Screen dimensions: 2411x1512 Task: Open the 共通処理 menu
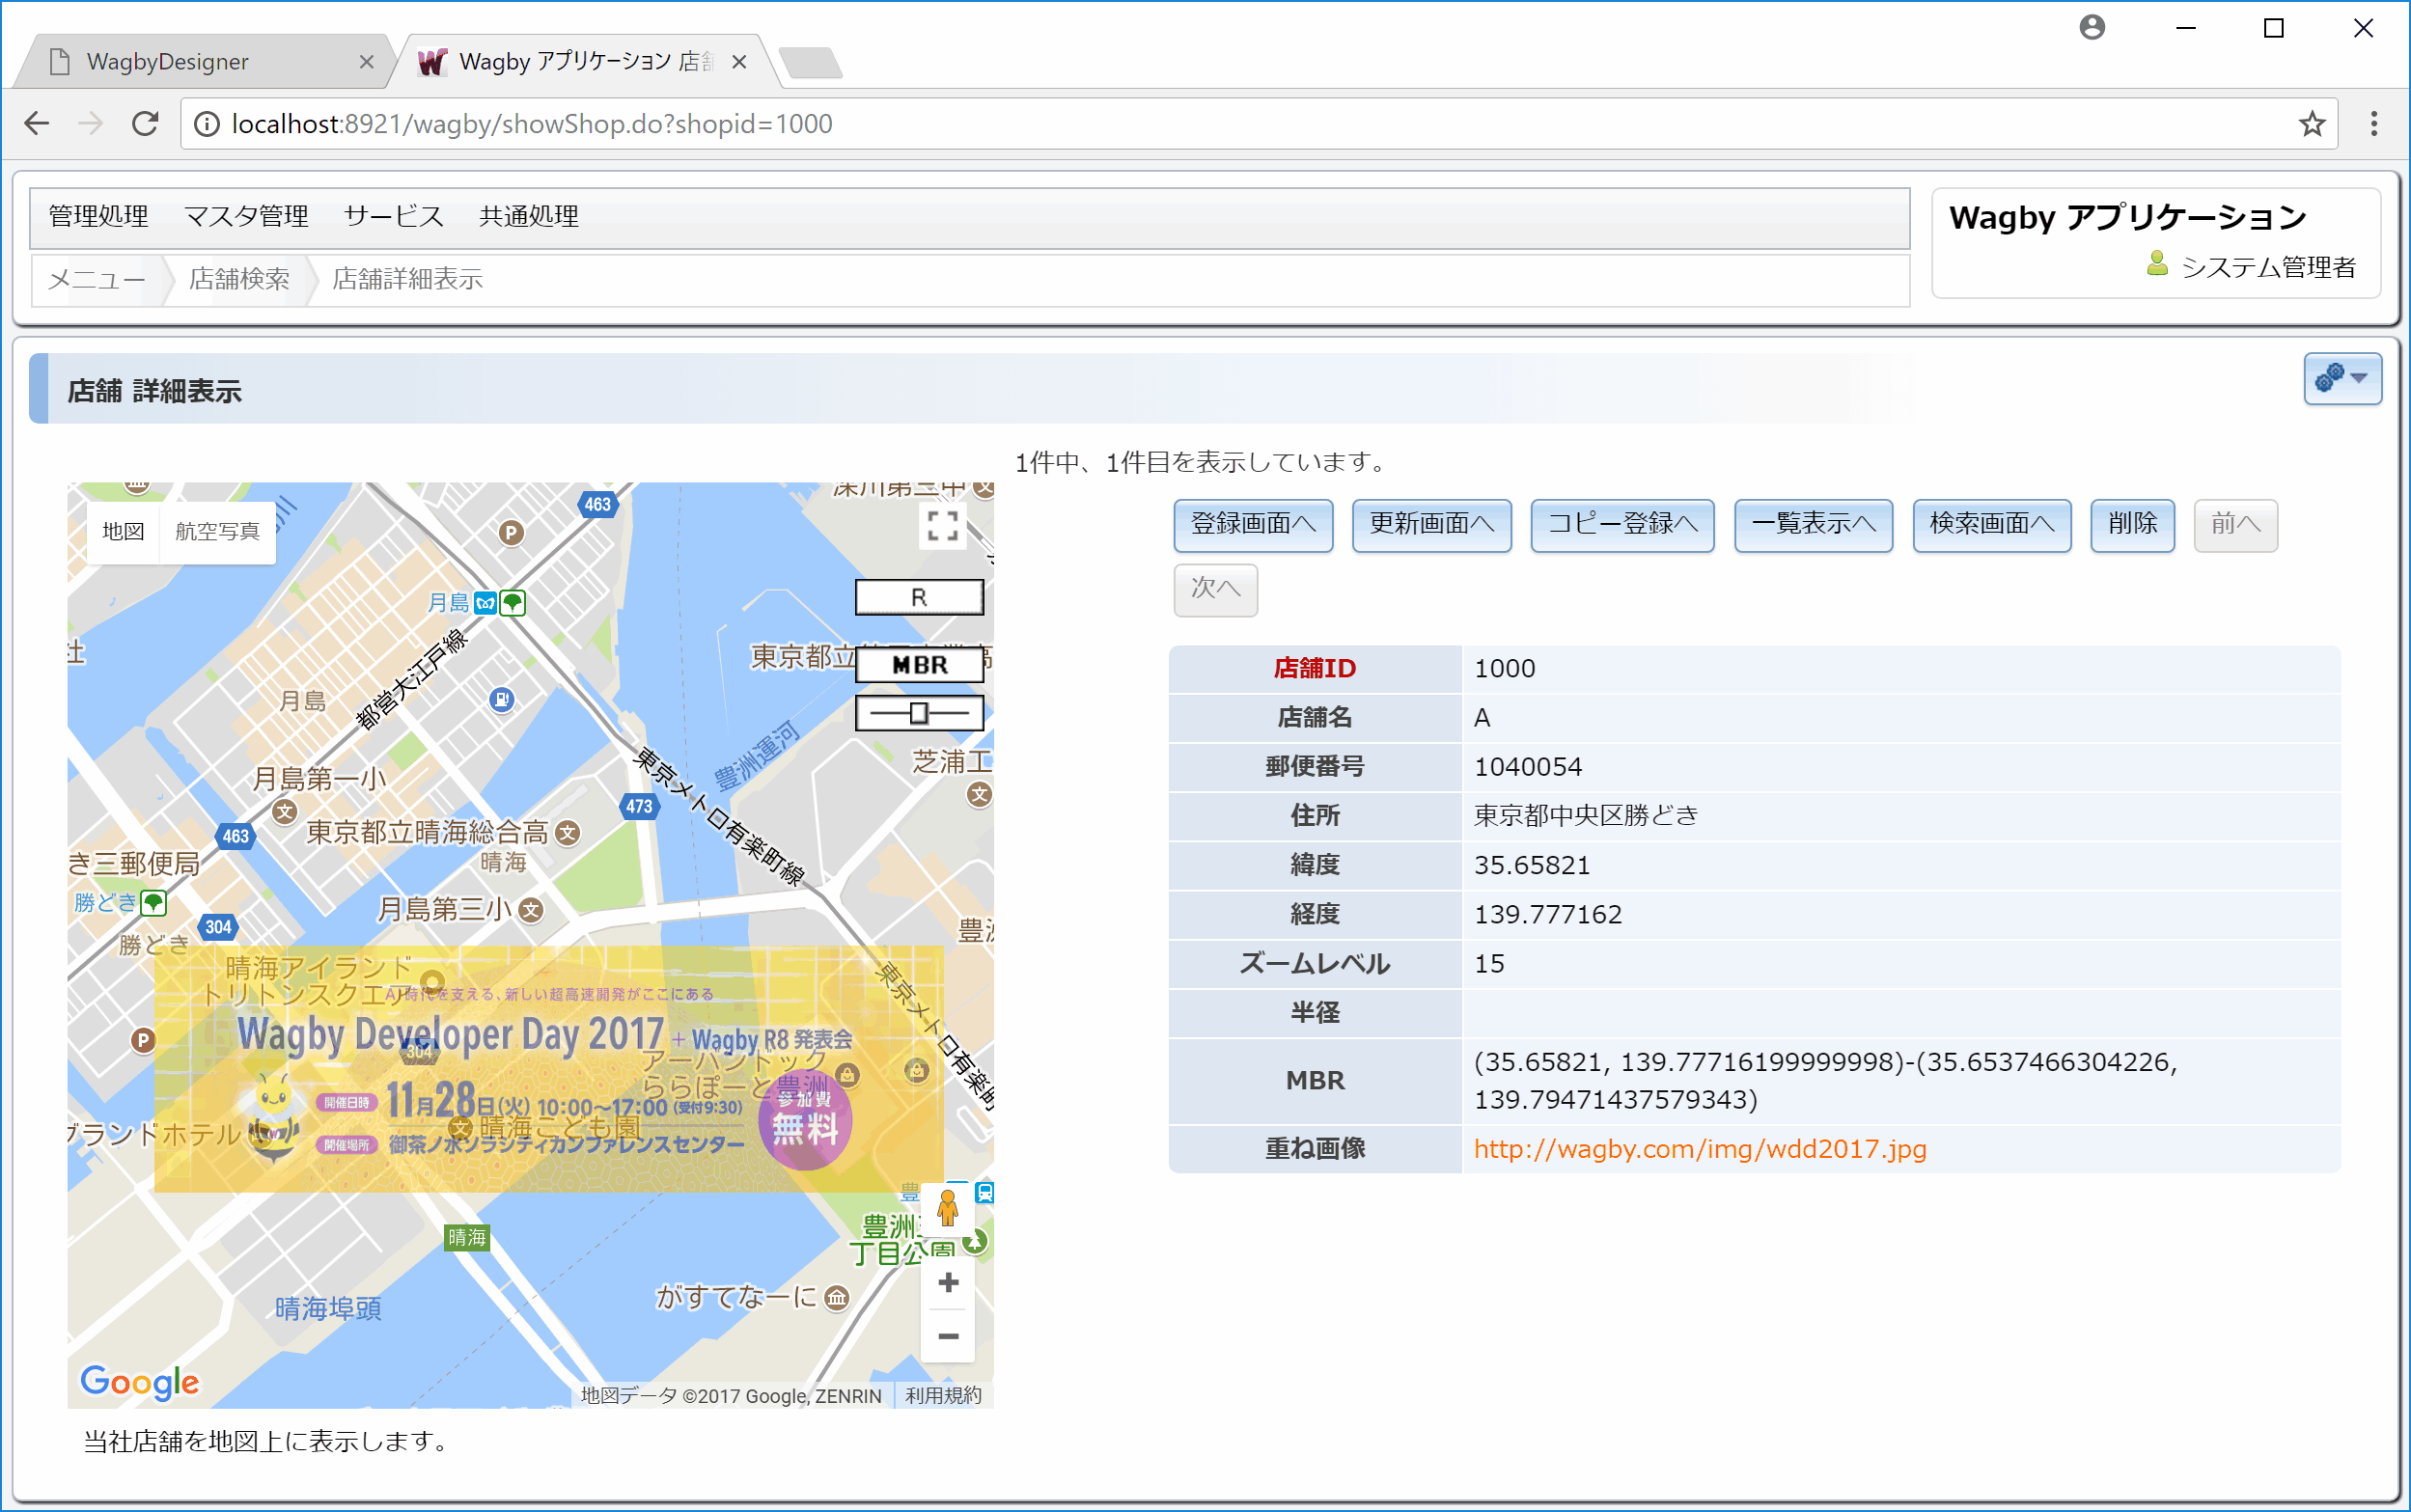point(529,216)
